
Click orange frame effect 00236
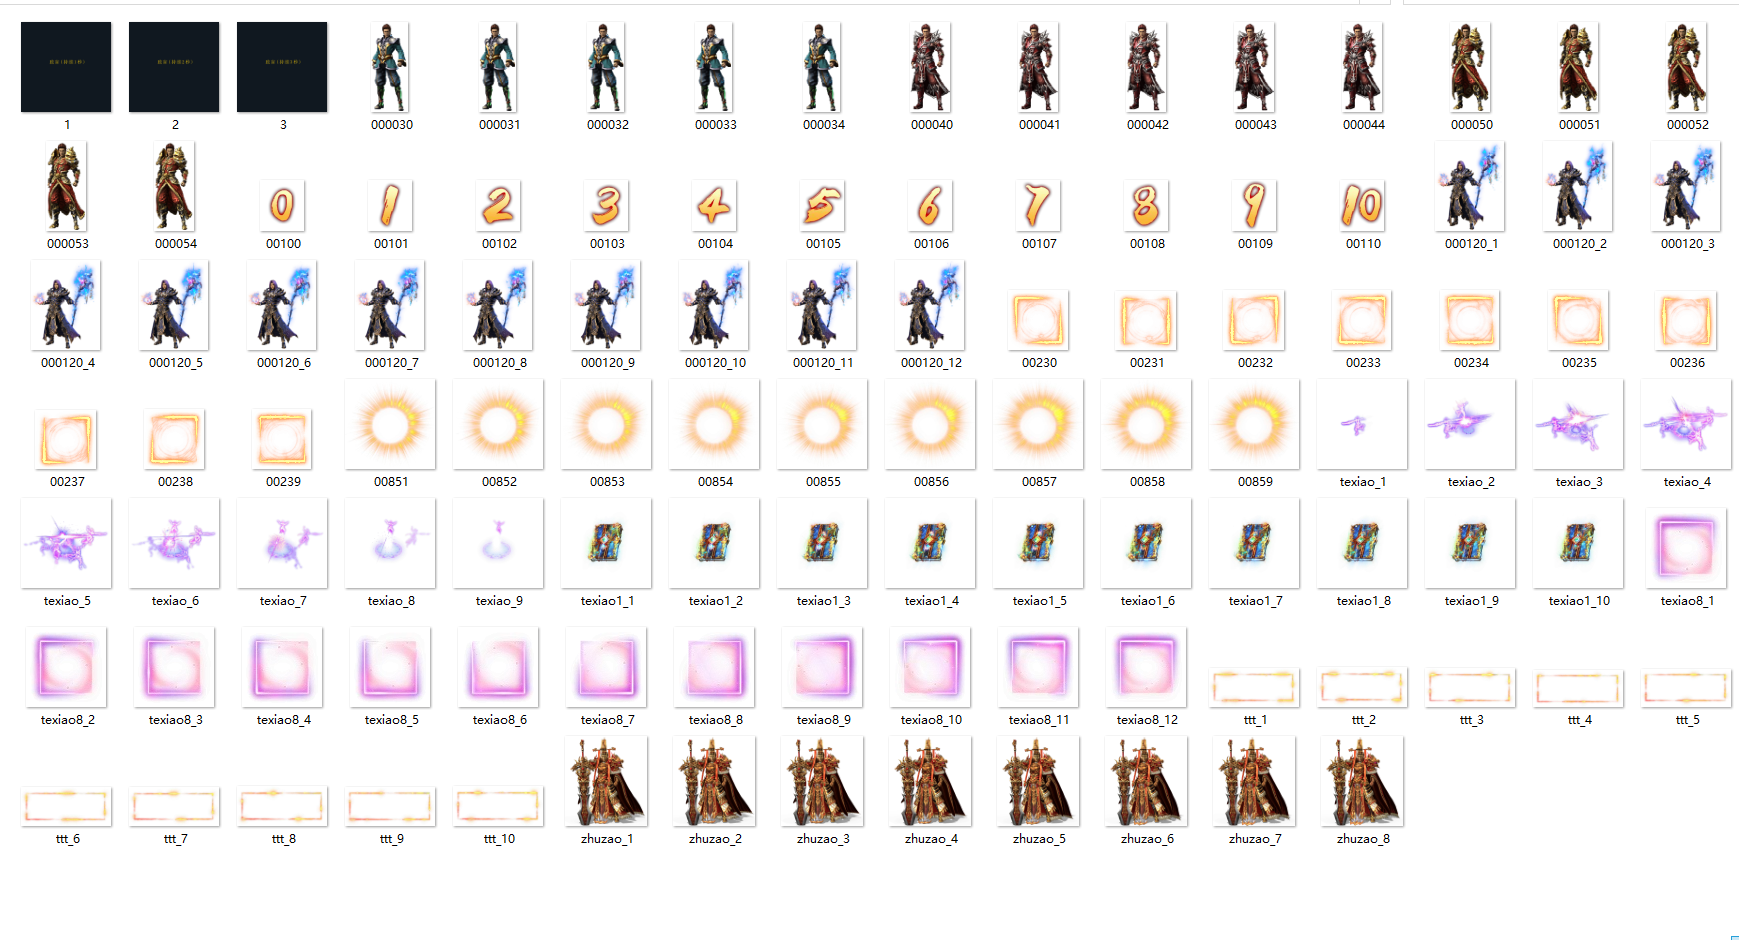point(1686,320)
